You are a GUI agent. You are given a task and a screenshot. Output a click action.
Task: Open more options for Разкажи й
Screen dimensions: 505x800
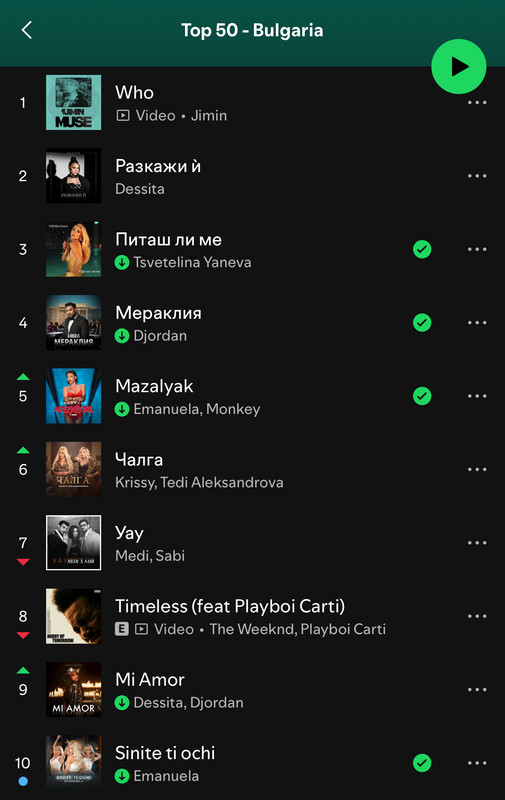[x=477, y=176]
